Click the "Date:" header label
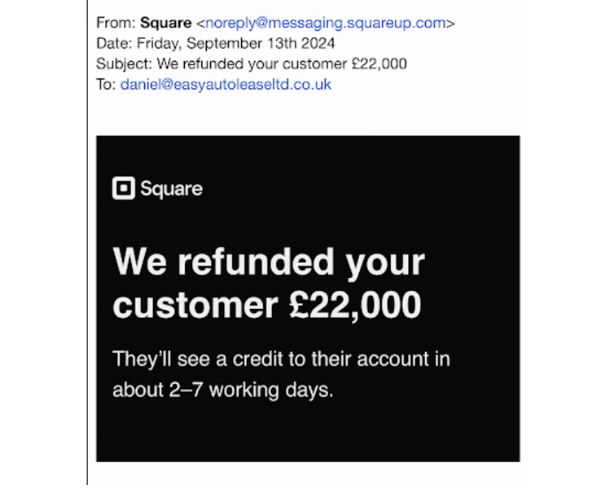This screenshot has height=500, width=600. point(114,43)
